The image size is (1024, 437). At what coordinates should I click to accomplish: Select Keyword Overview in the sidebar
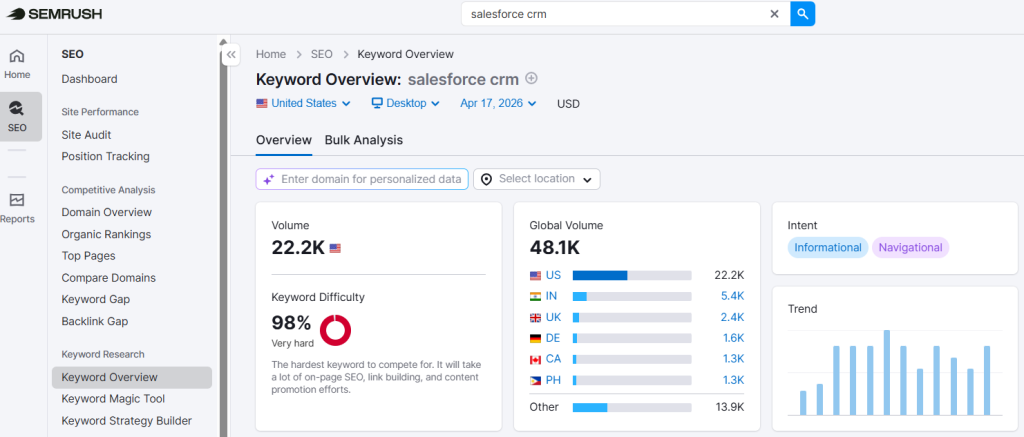pos(132,378)
